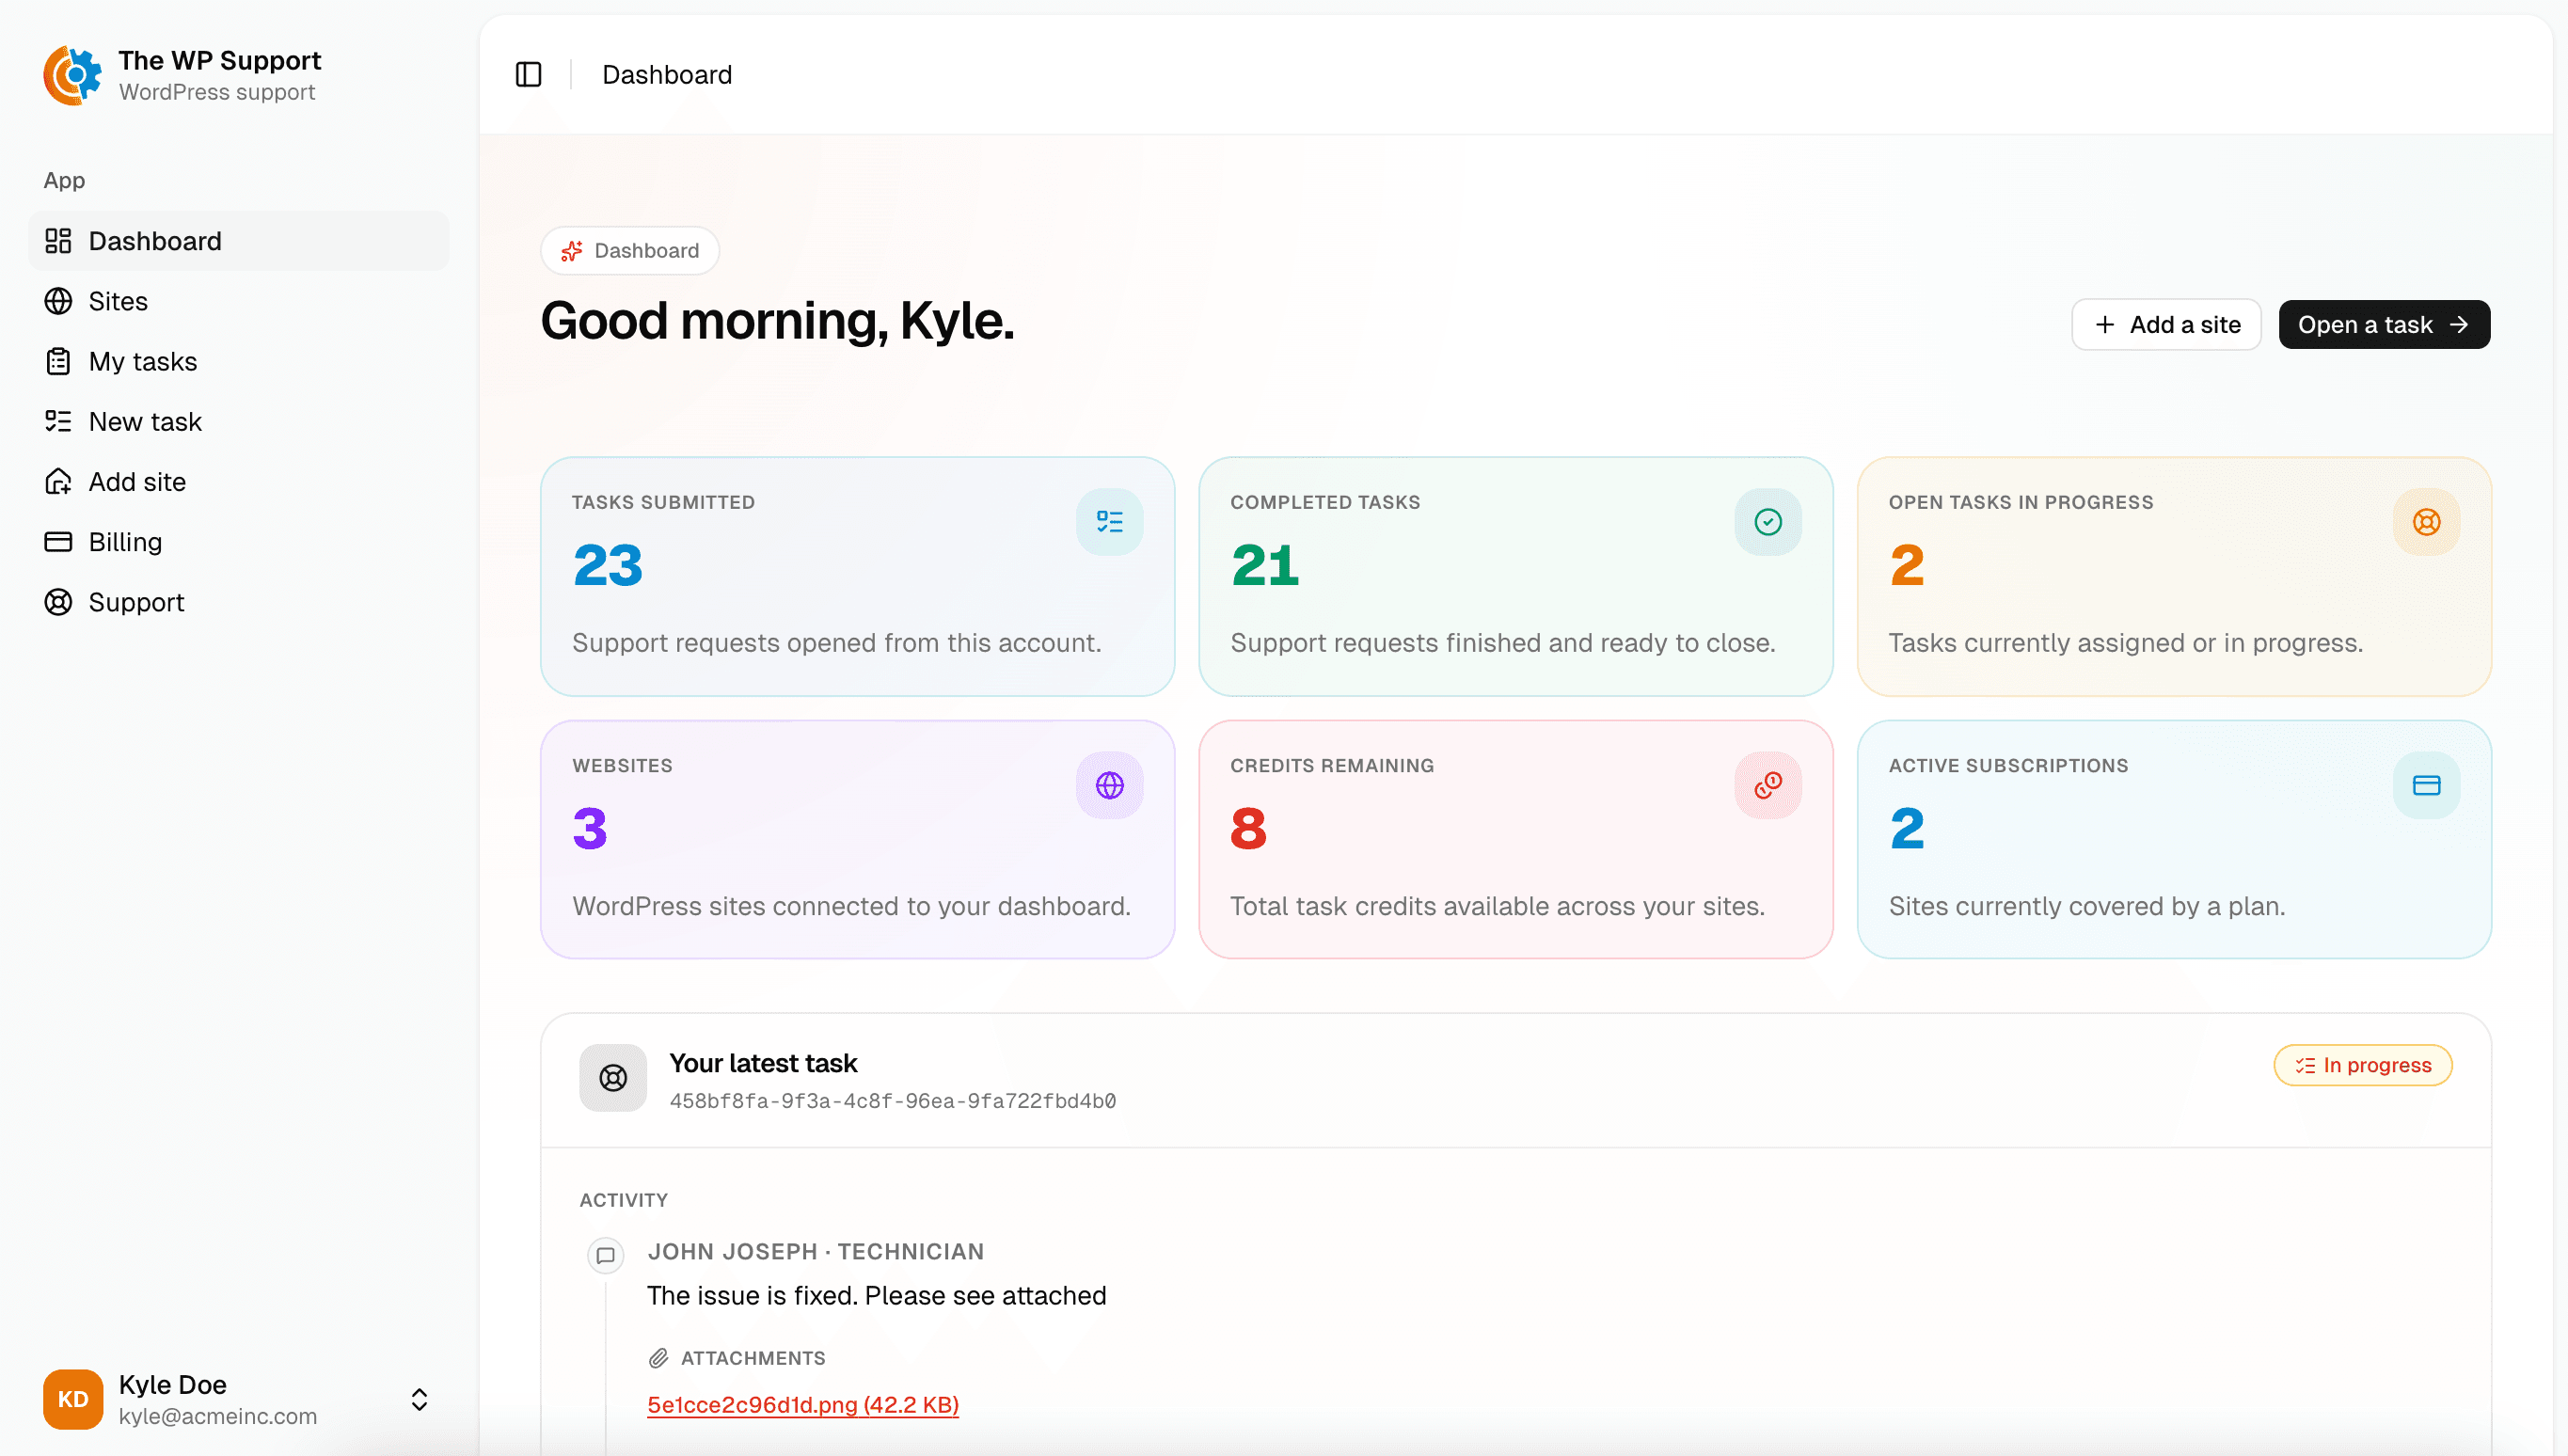2568x1456 pixels.
Task: Click the number 23 tasks submitted
Action: [x=607, y=565]
